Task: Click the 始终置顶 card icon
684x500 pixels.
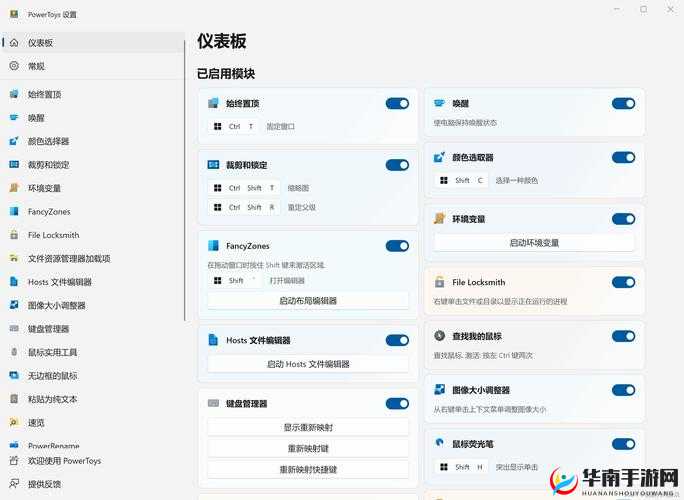Action: click(x=213, y=103)
